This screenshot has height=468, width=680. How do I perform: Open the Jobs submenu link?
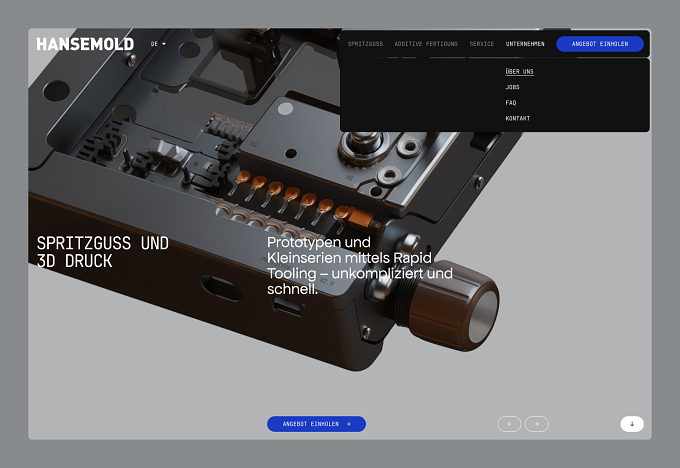[512, 87]
